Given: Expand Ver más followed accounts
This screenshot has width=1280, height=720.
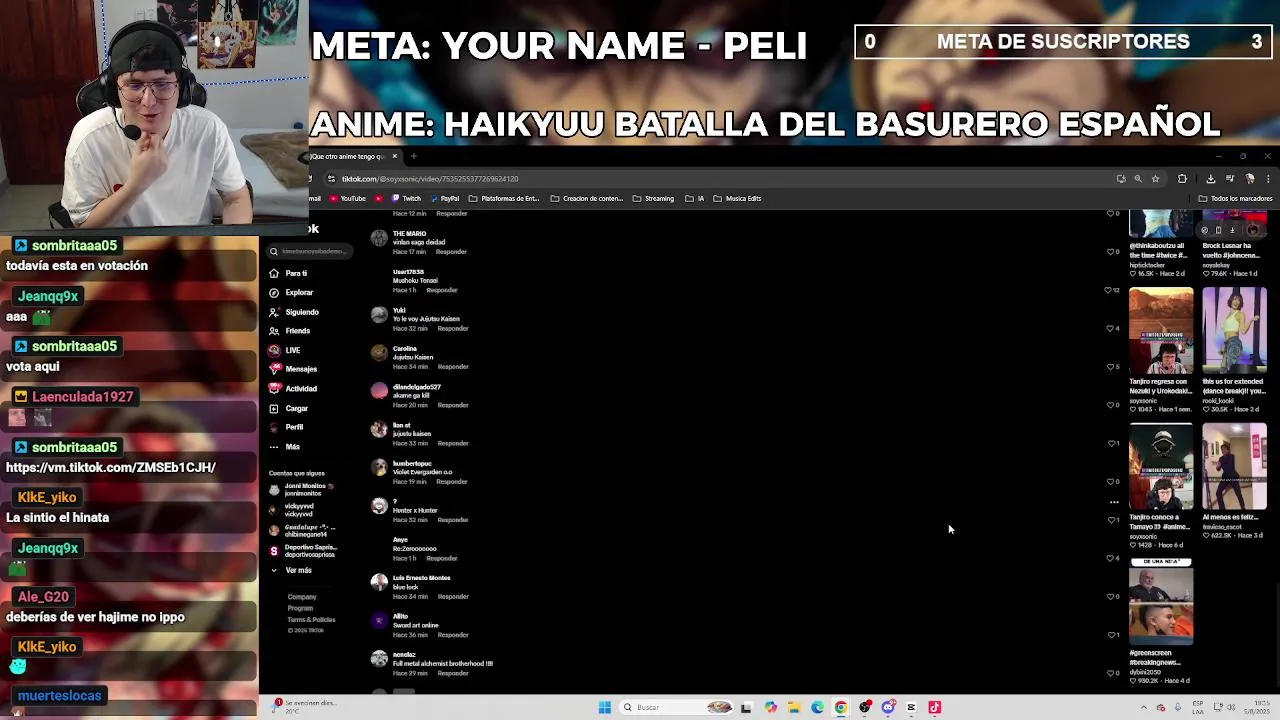Looking at the screenshot, I should click(291, 570).
